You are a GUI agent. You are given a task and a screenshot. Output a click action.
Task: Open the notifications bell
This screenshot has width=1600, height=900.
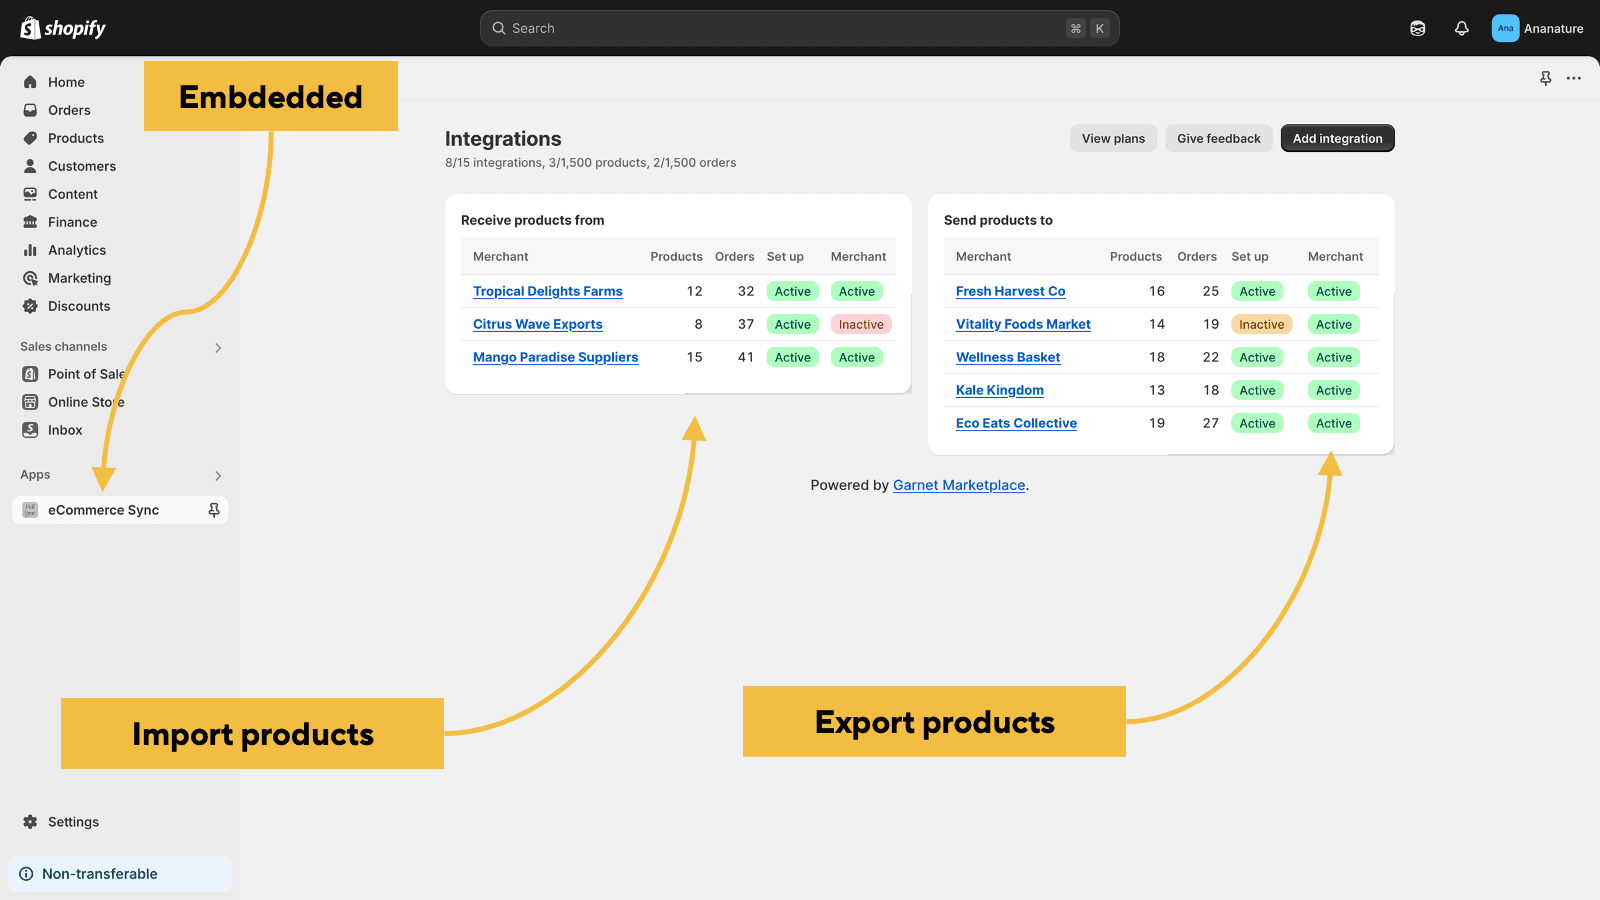pyautogui.click(x=1461, y=28)
